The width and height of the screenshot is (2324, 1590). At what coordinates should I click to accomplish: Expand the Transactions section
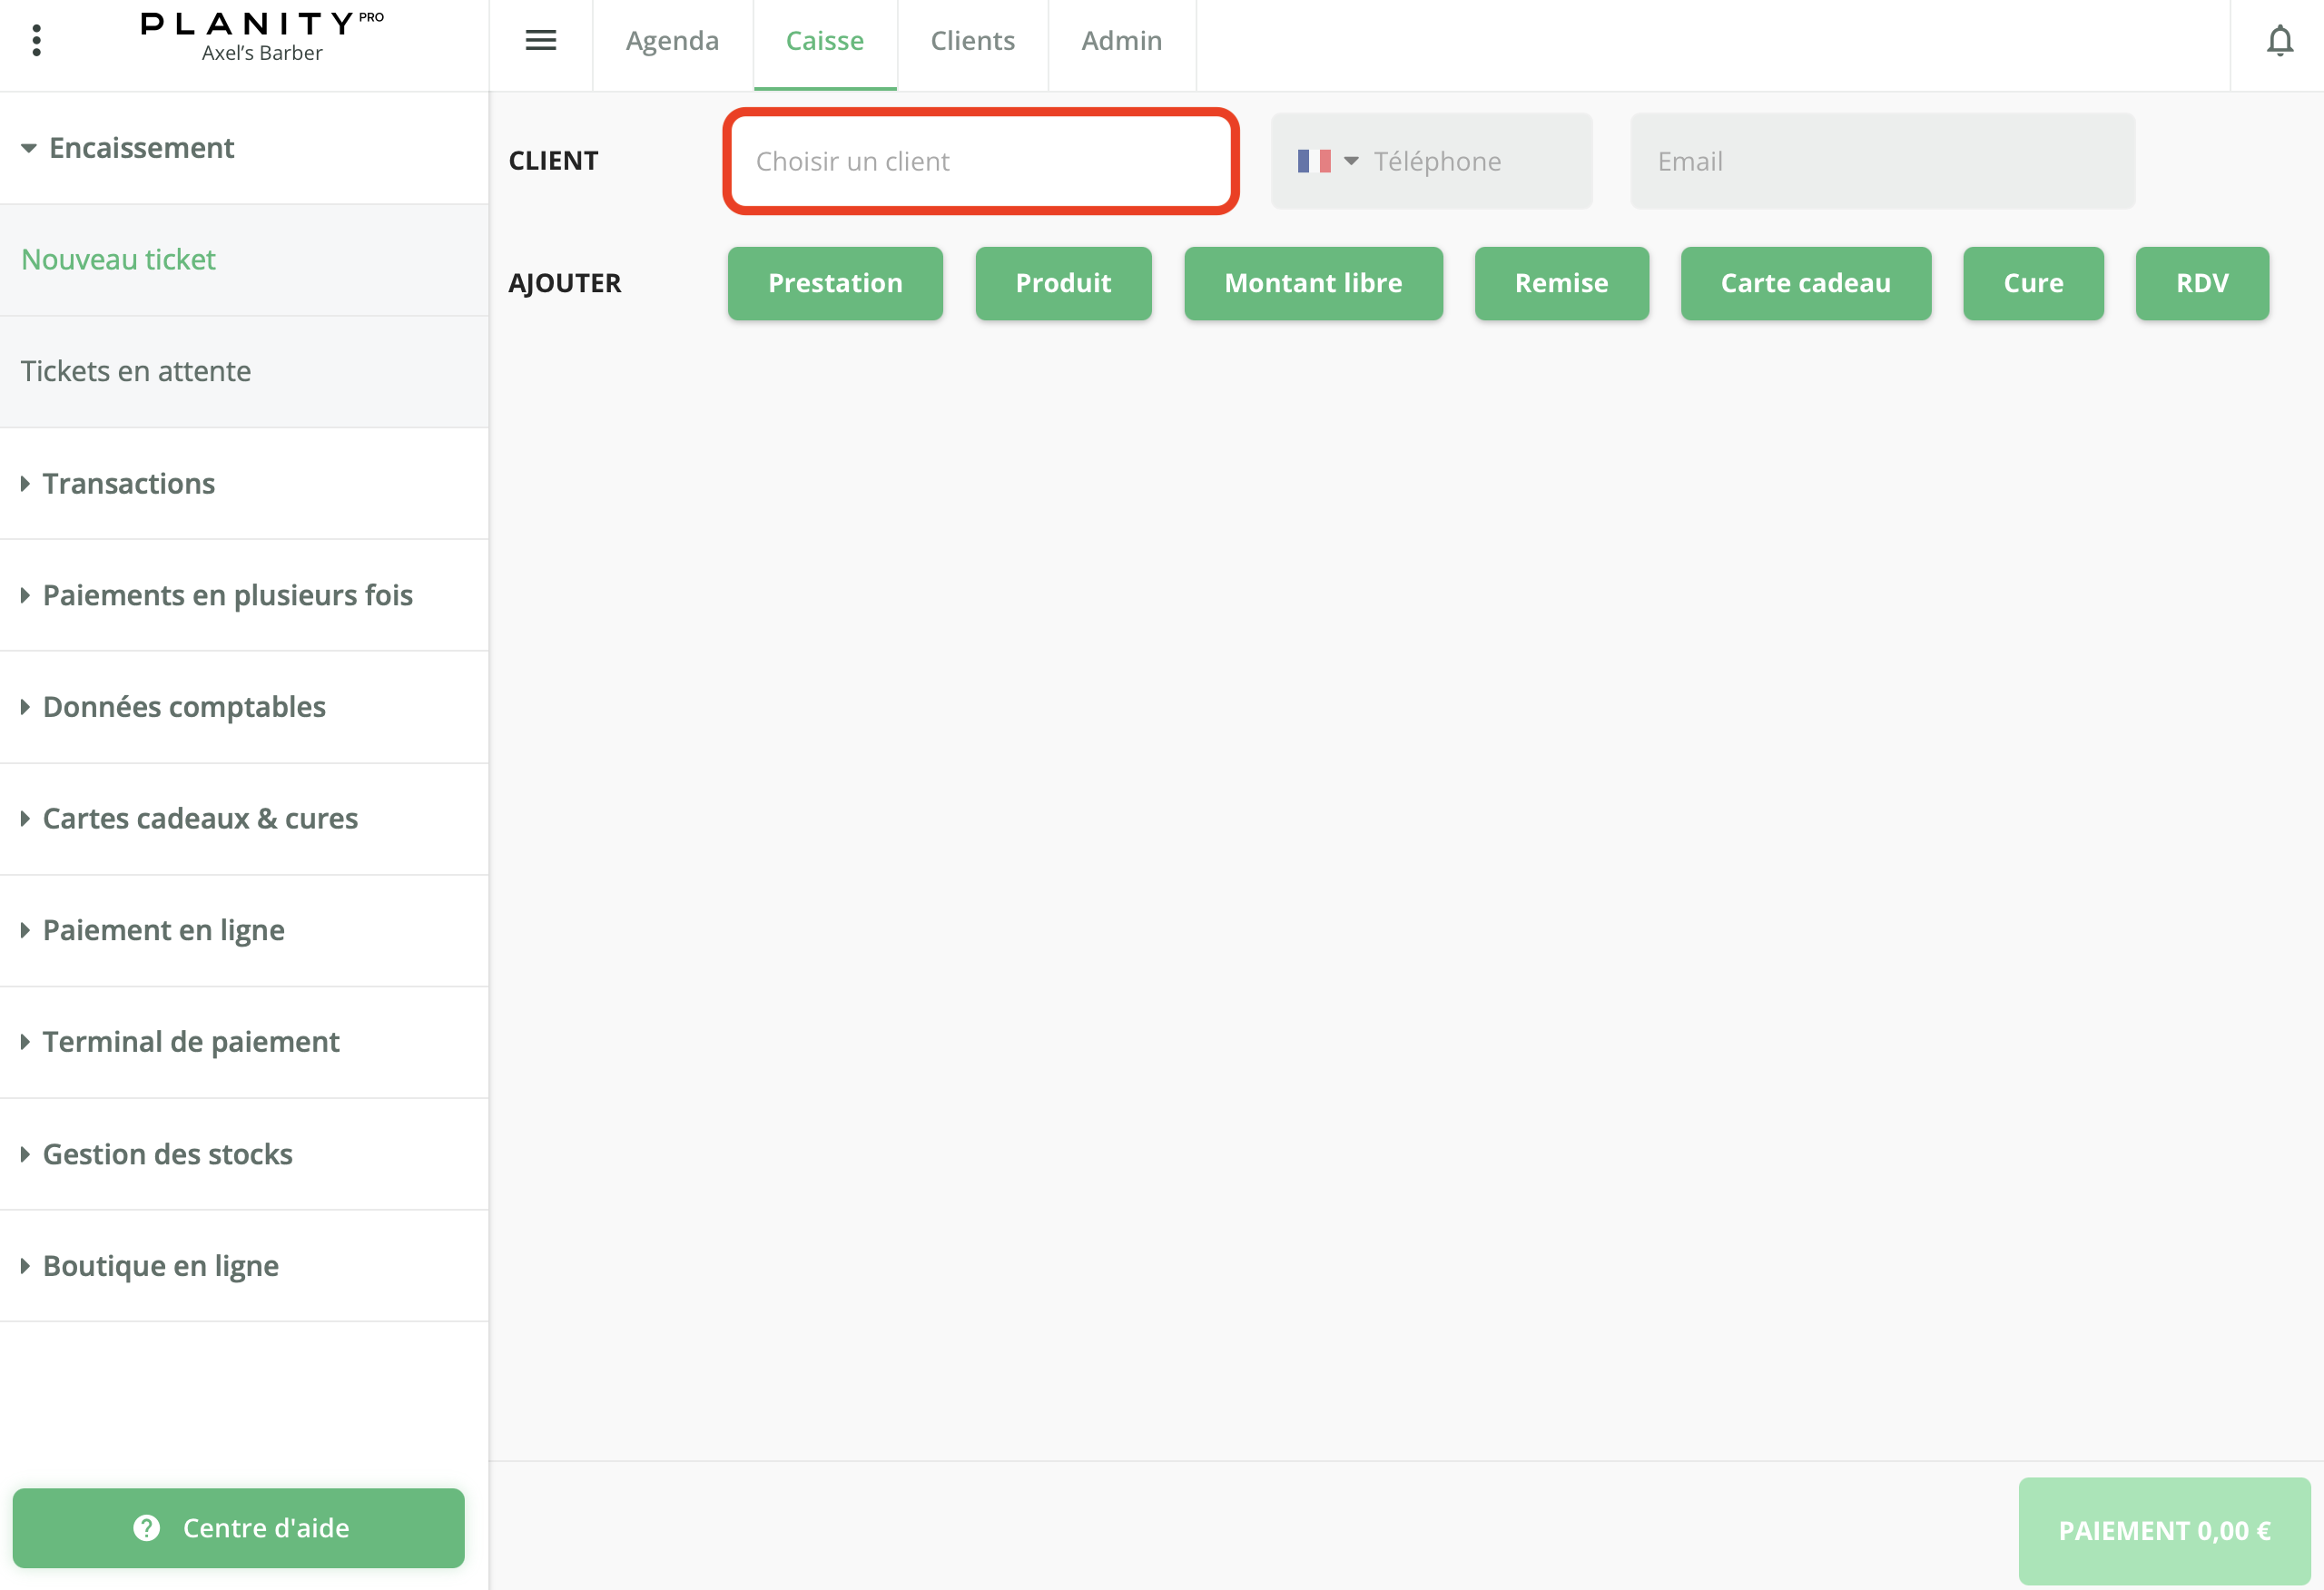pos(127,484)
